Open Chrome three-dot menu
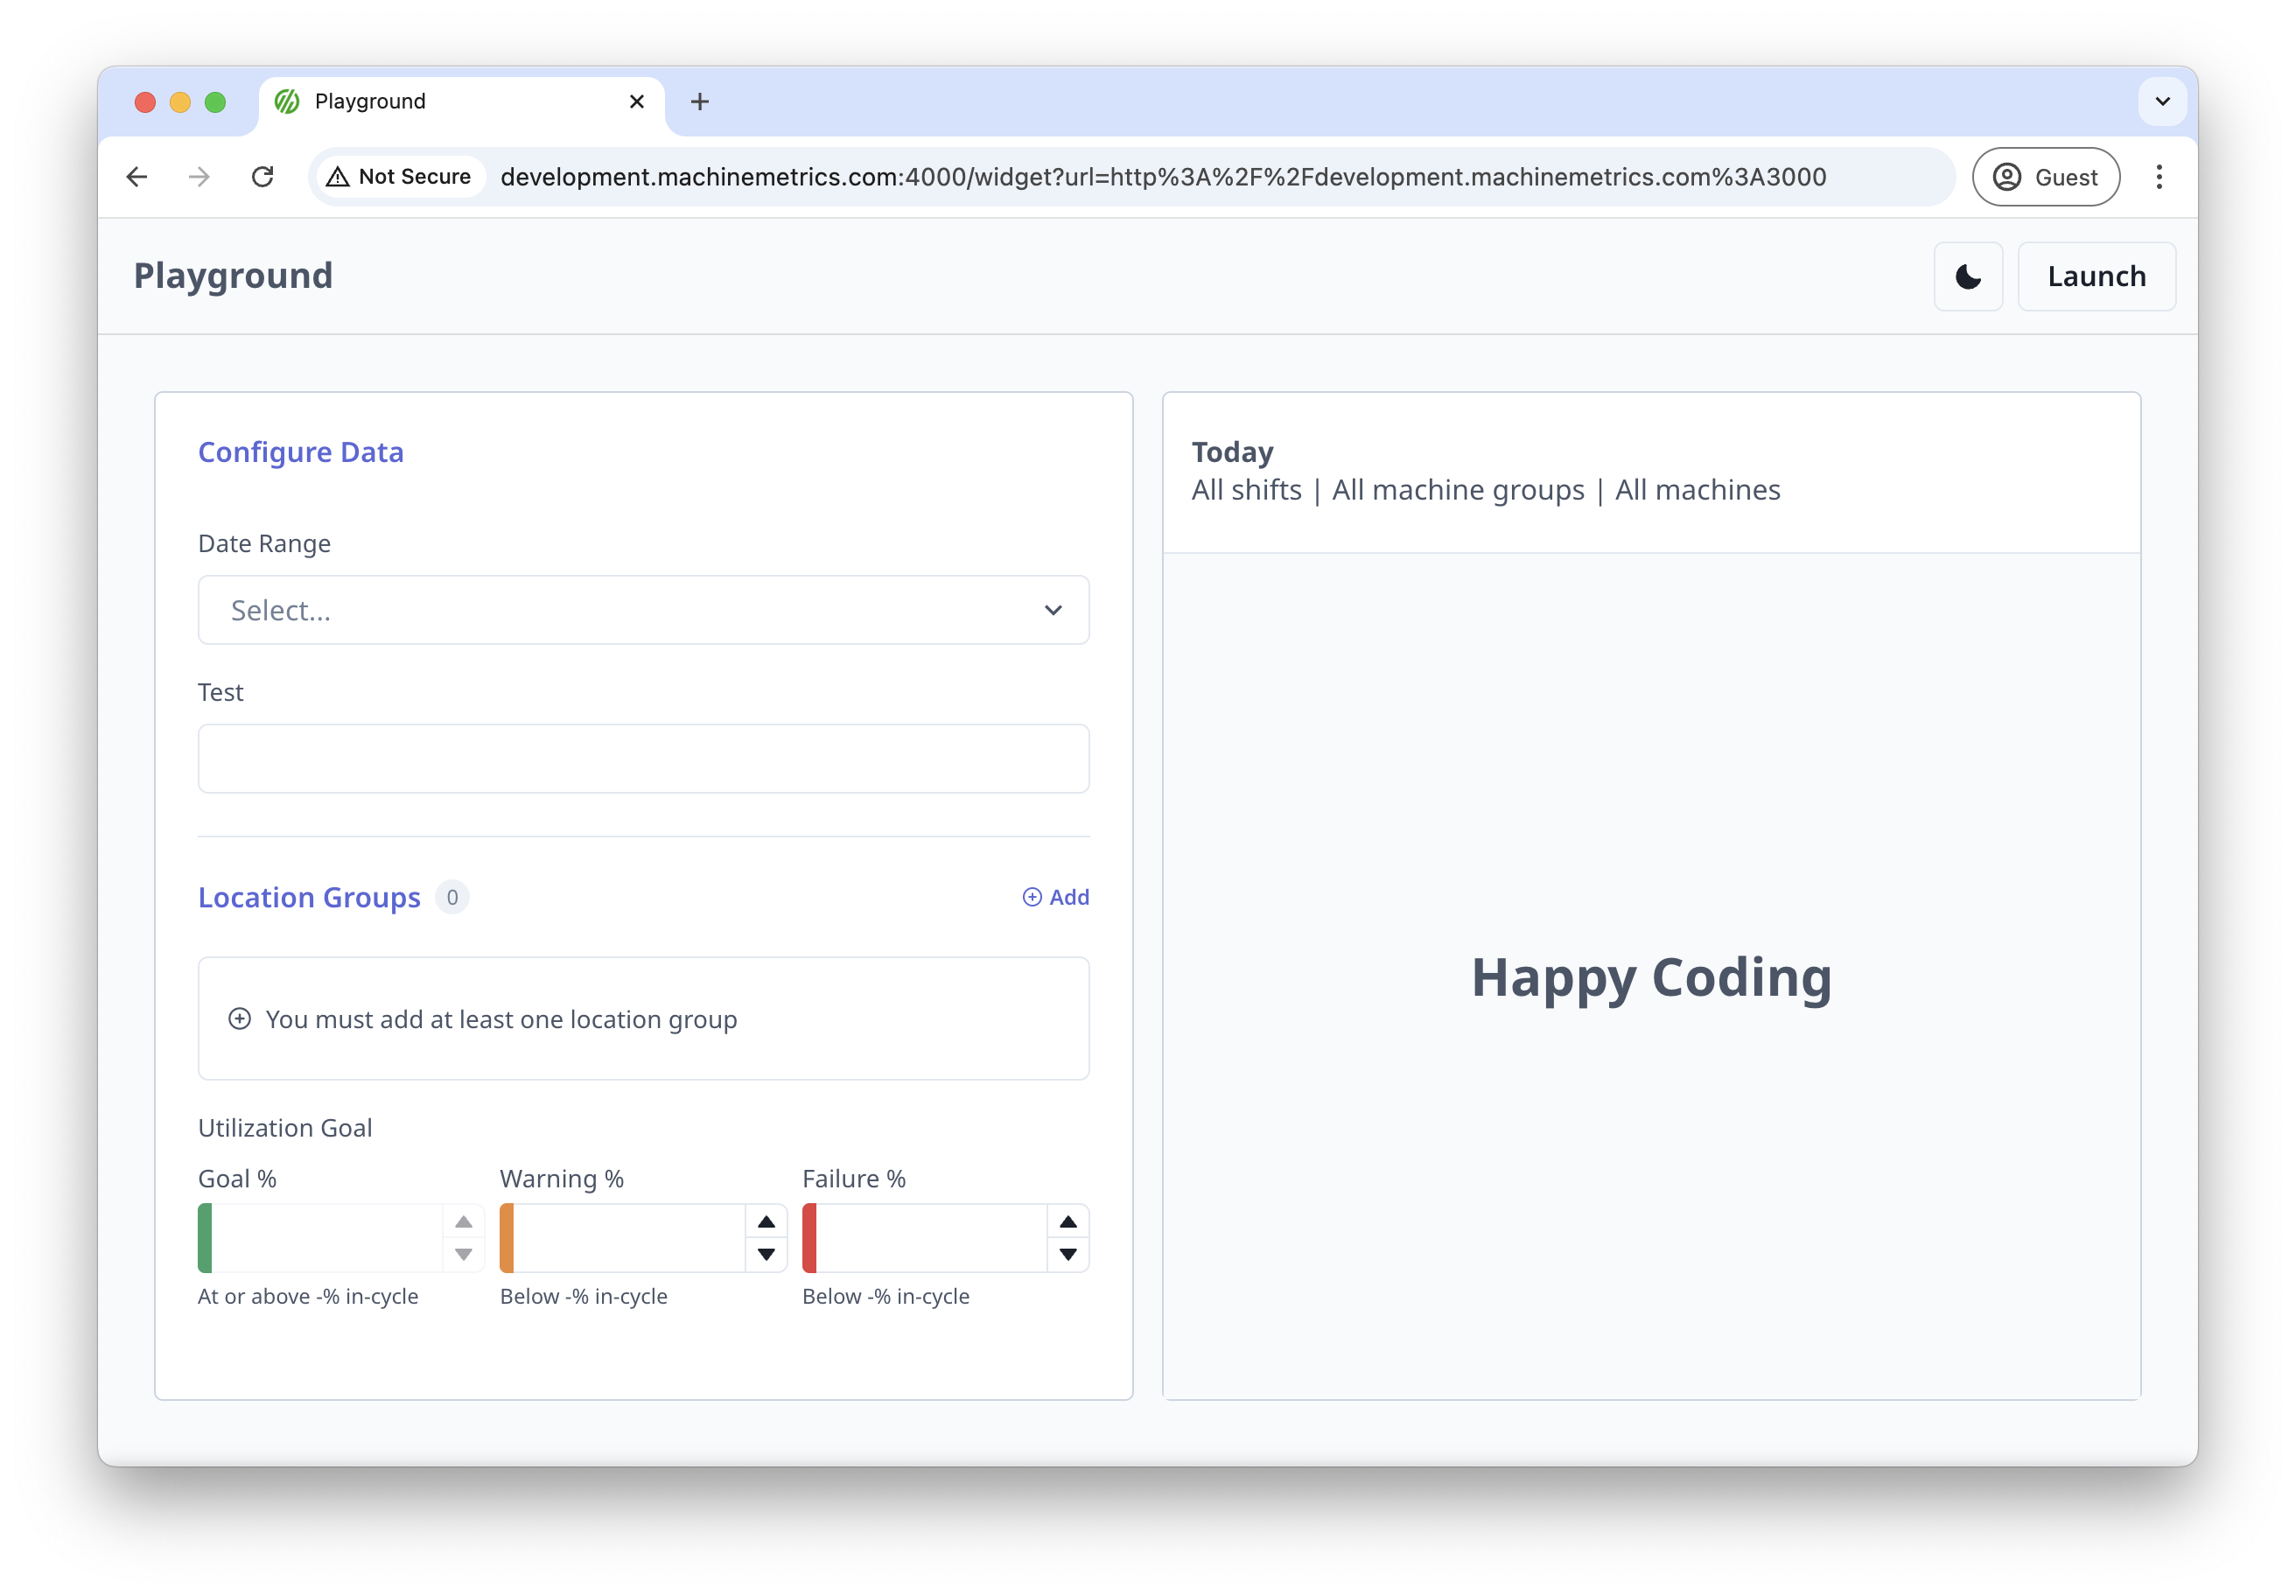2296x1596 pixels. [2159, 177]
